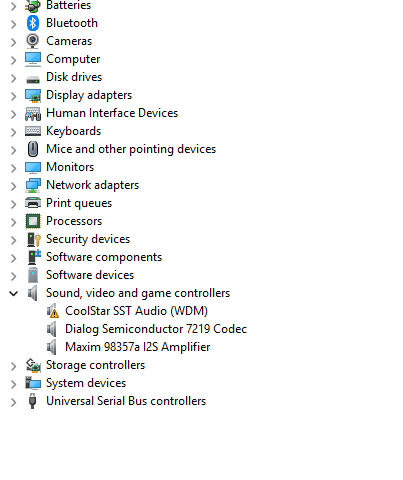Expand the Disk drives category
The height and width of the screenshot is (480, 403).
13,78
